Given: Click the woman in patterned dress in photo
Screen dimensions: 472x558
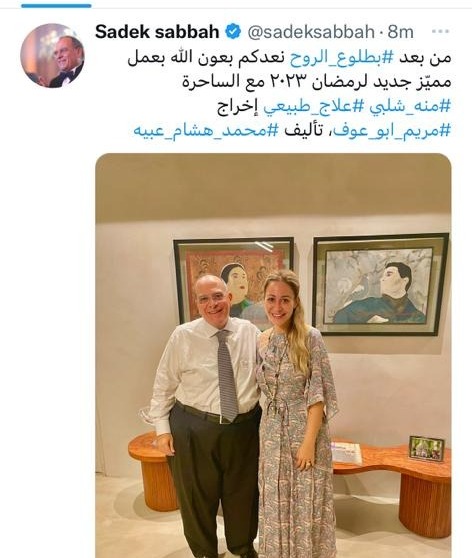Looking at the screenshot, I should [296, 415].
